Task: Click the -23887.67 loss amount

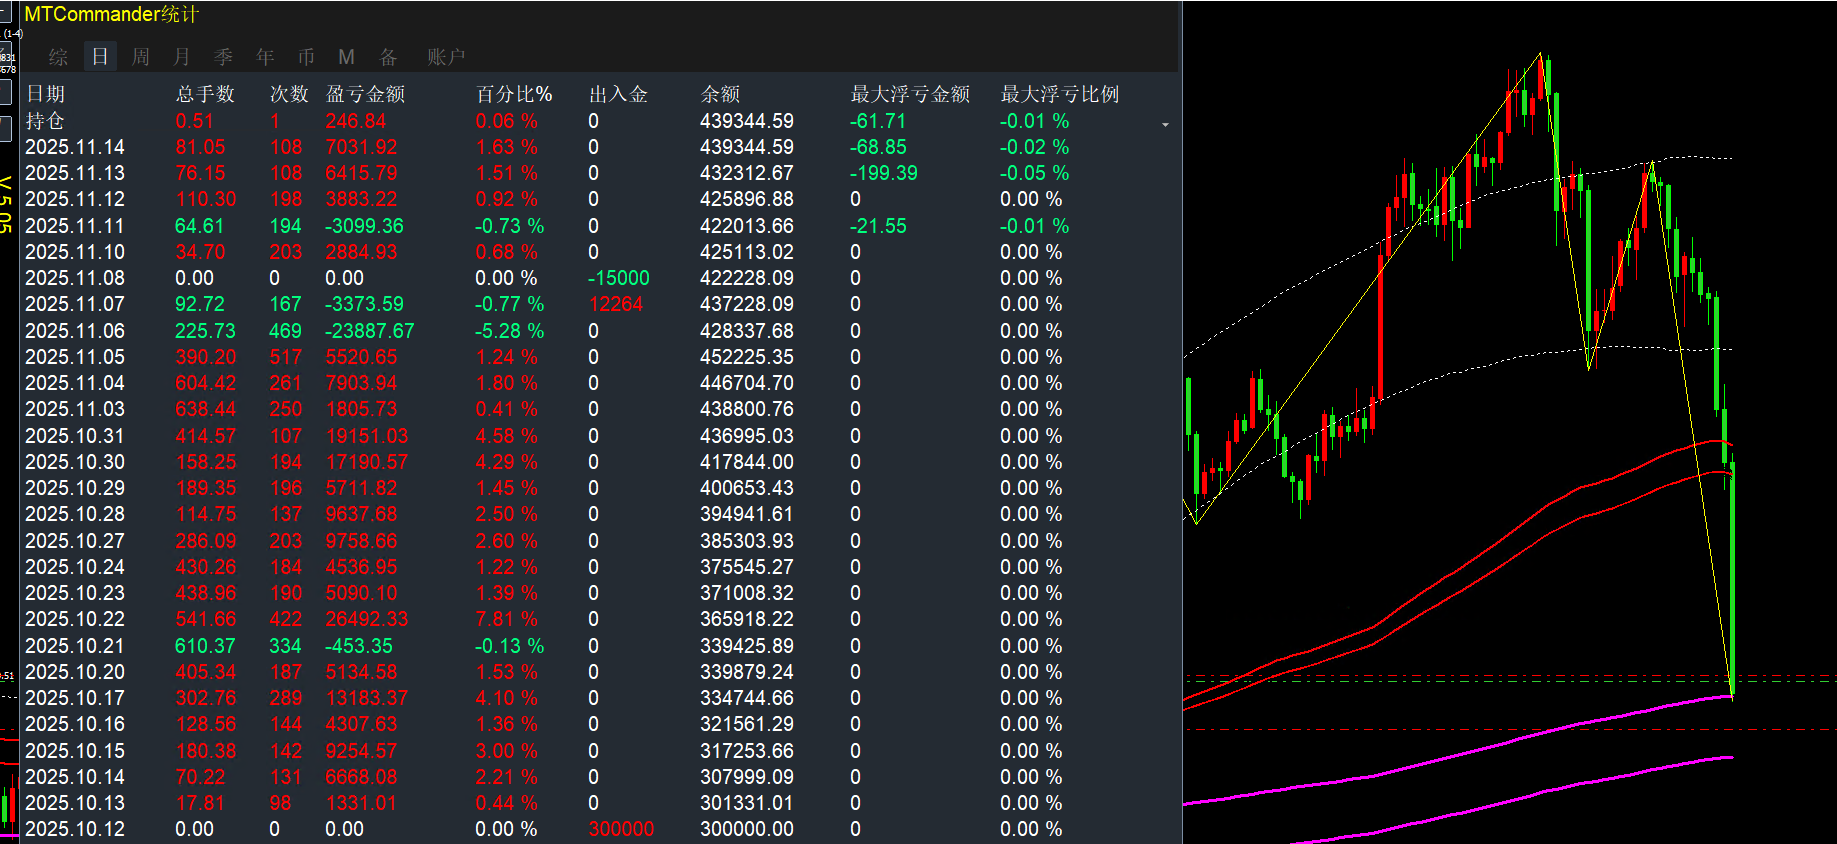Action: click(x=369, y=331)
